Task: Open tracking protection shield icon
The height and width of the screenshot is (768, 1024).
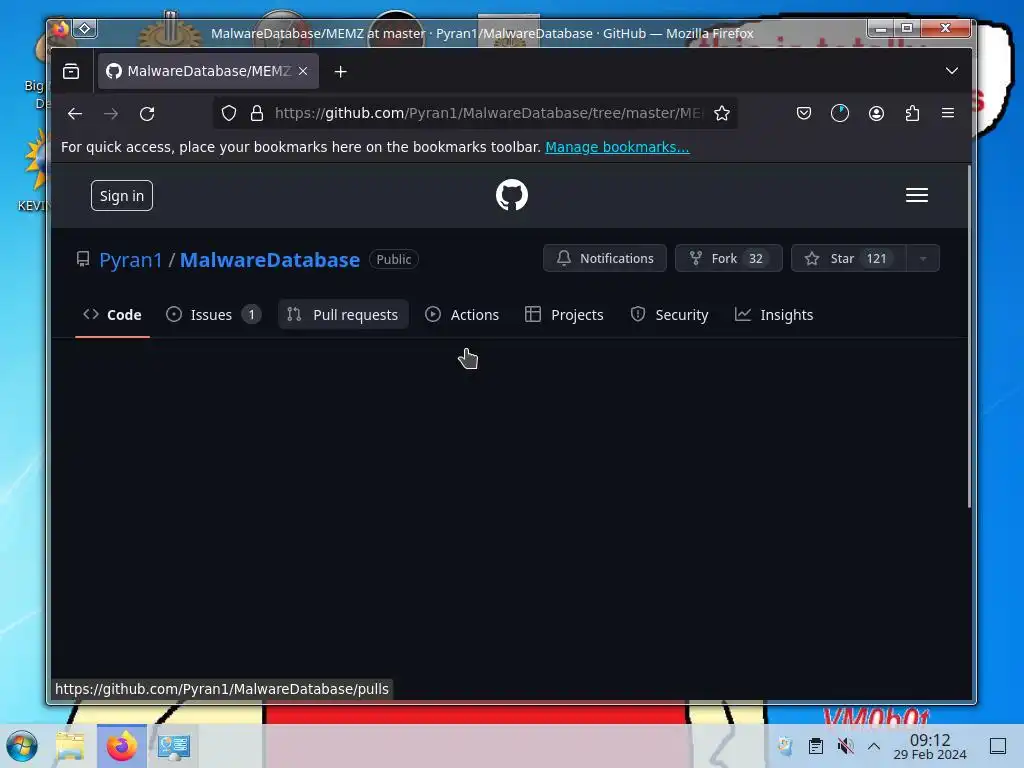Action: click(x=229, y=113)
